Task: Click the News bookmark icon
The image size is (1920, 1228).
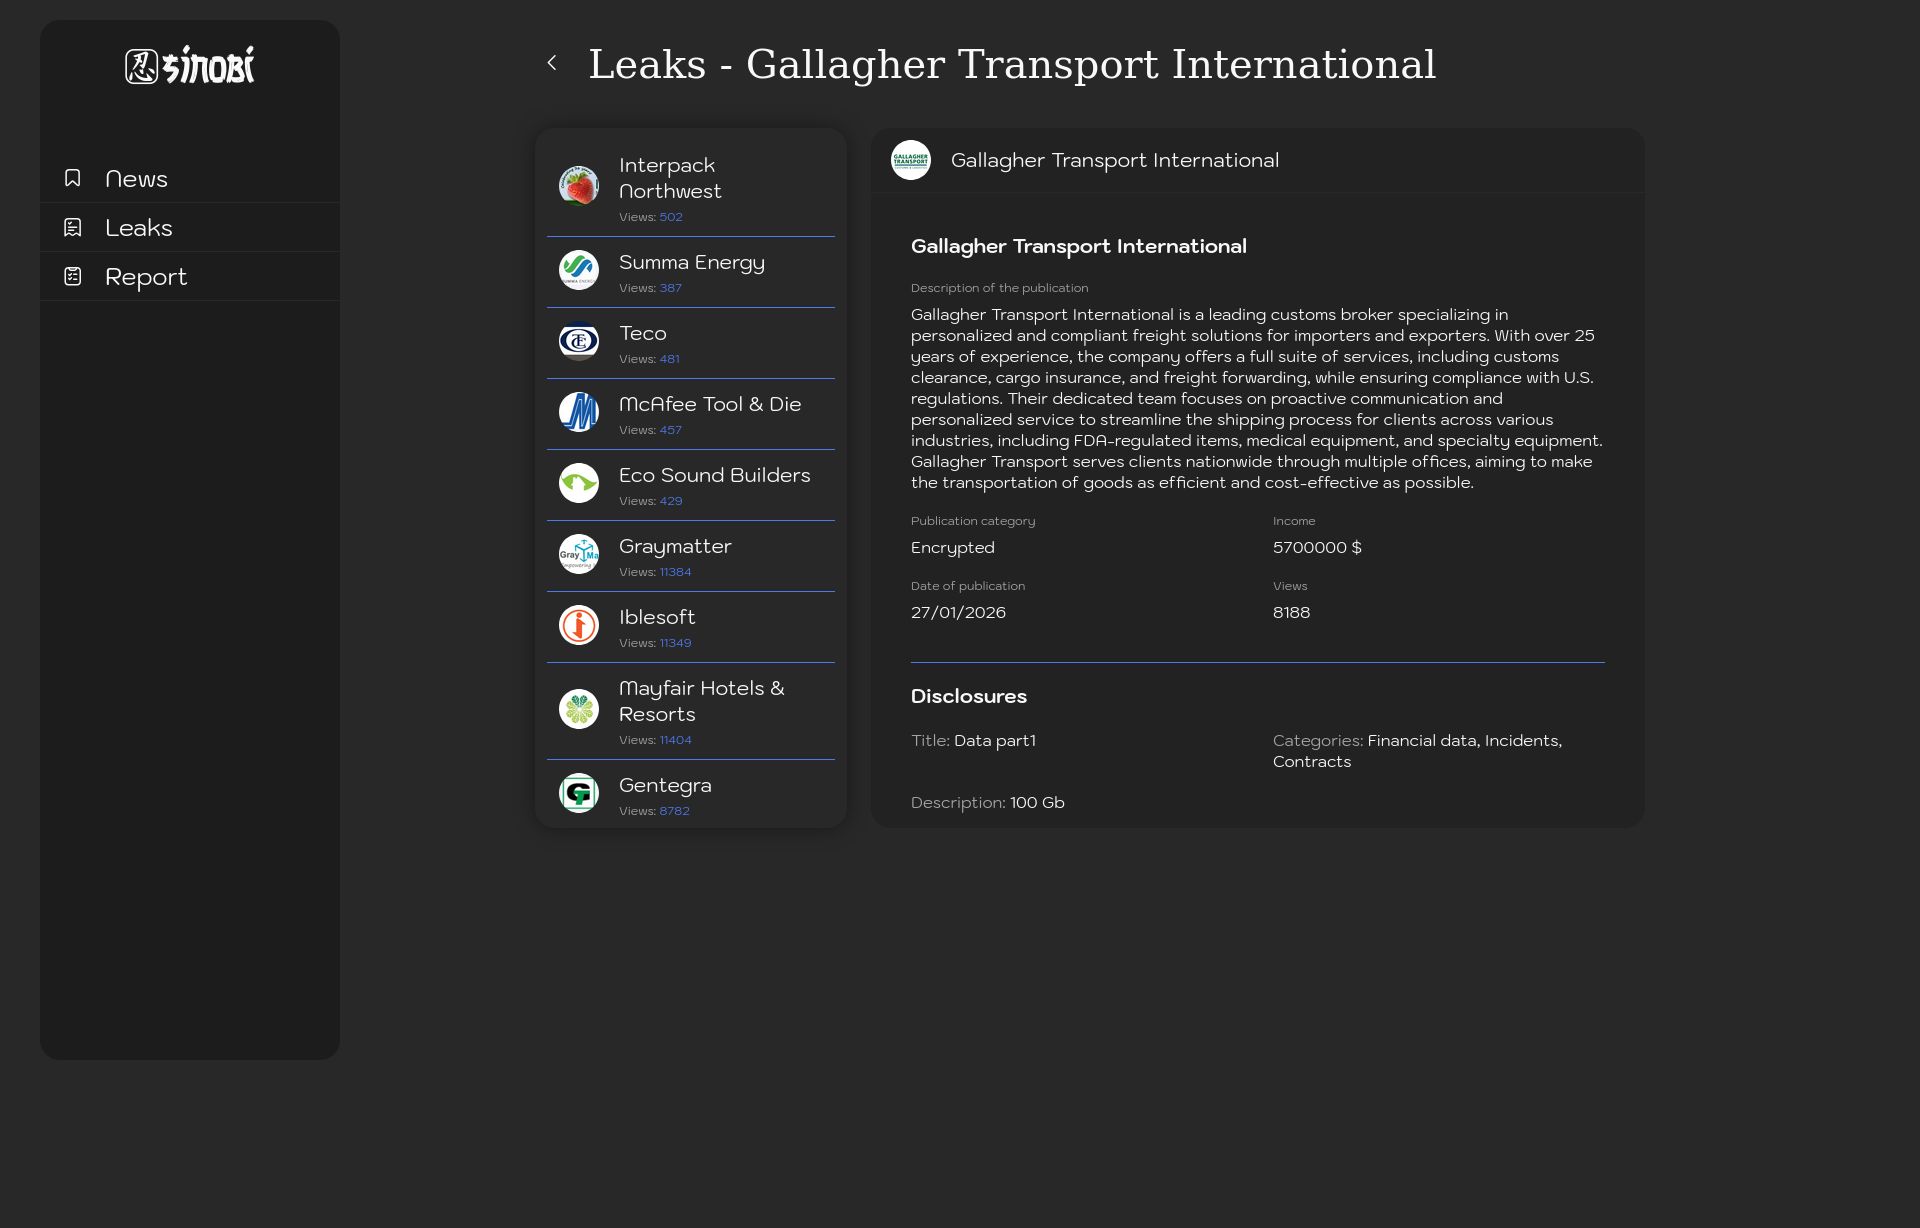Action: click(x=73, y=178)
